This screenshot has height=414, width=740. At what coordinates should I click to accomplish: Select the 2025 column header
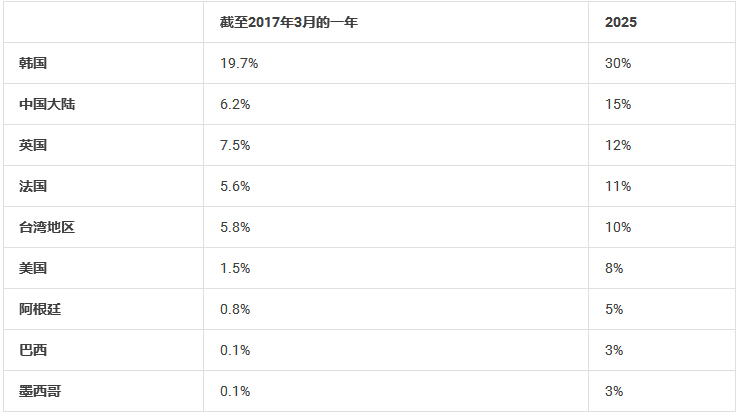tap(621, 22)
